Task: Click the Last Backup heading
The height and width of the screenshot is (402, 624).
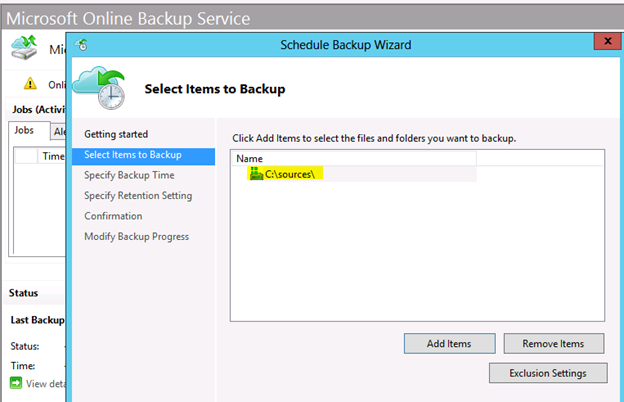Action: pyautogui.click(x=37, y=320)
